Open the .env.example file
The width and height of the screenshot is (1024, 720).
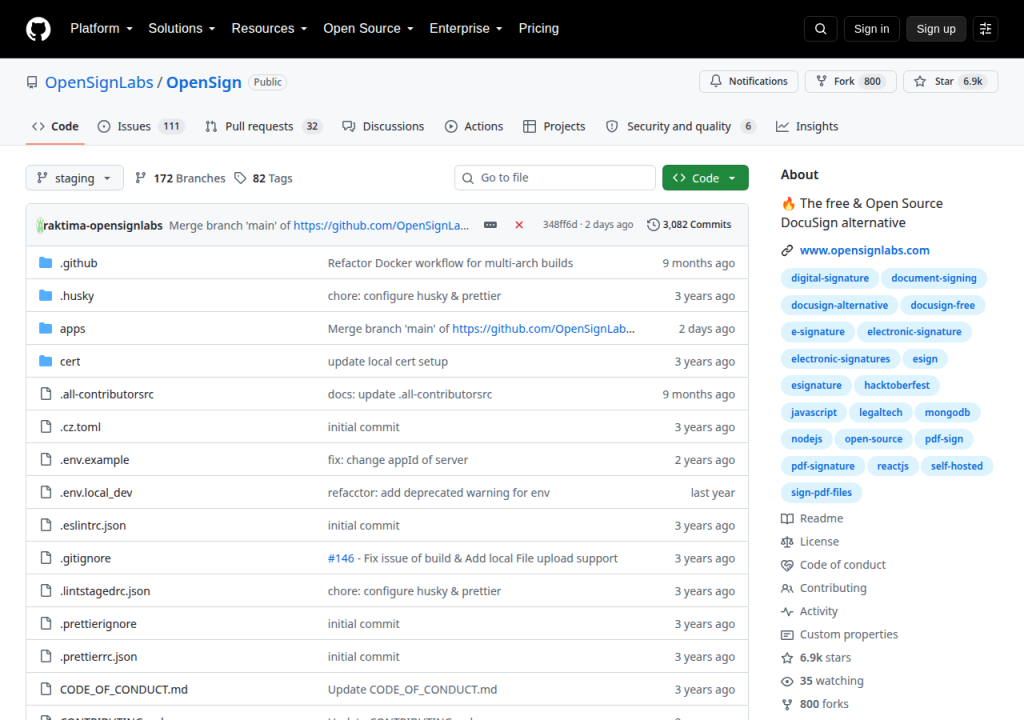95,459
